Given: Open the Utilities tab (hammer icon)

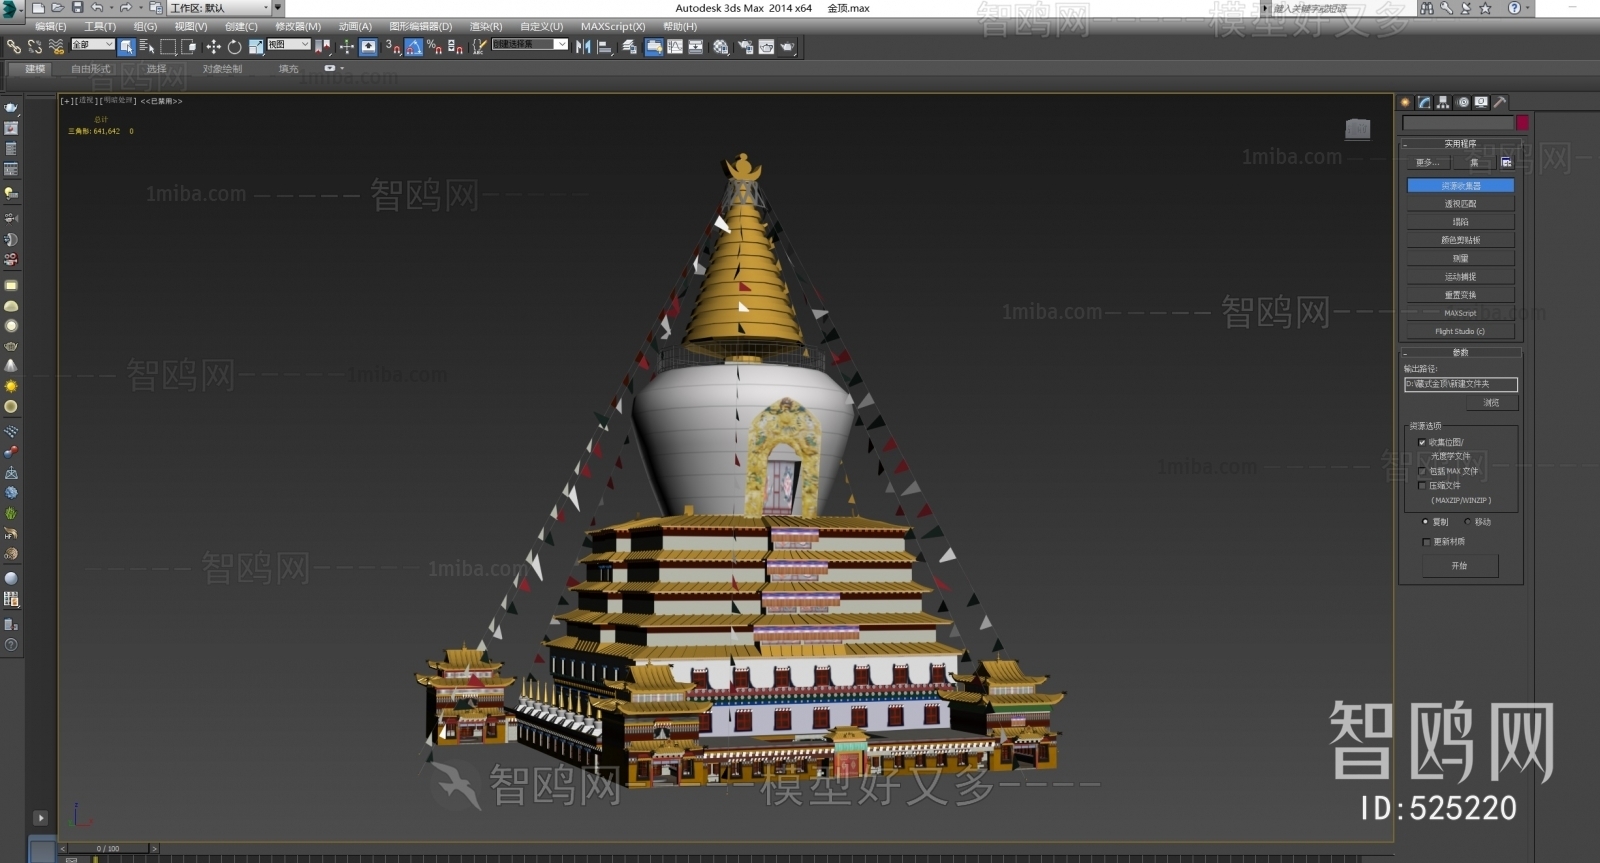Looking at the screenshot, I should point(1500,102).
